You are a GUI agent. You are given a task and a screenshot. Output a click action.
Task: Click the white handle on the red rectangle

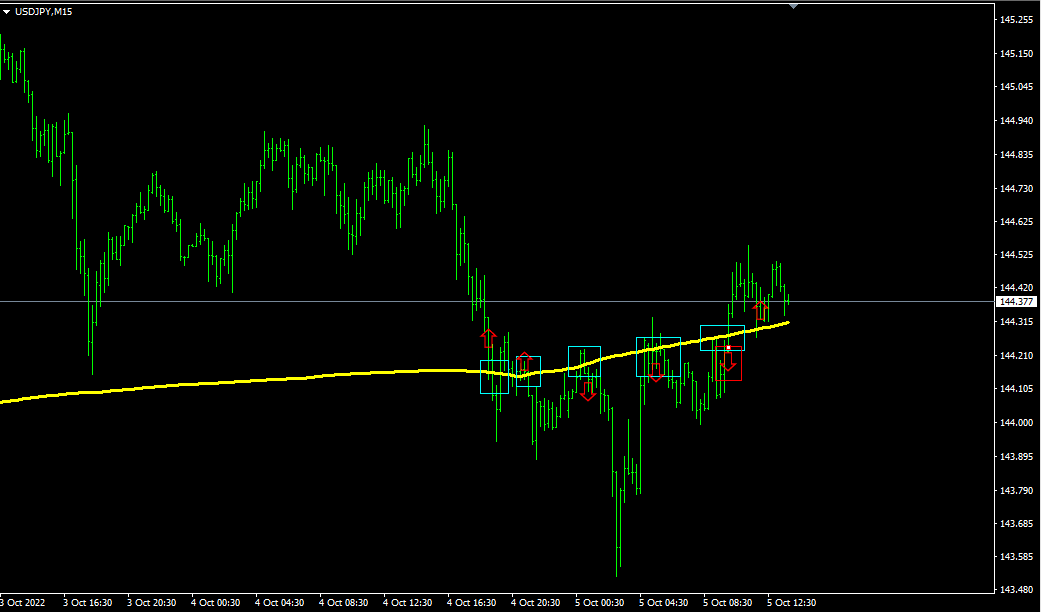click(x=728, y=347)
